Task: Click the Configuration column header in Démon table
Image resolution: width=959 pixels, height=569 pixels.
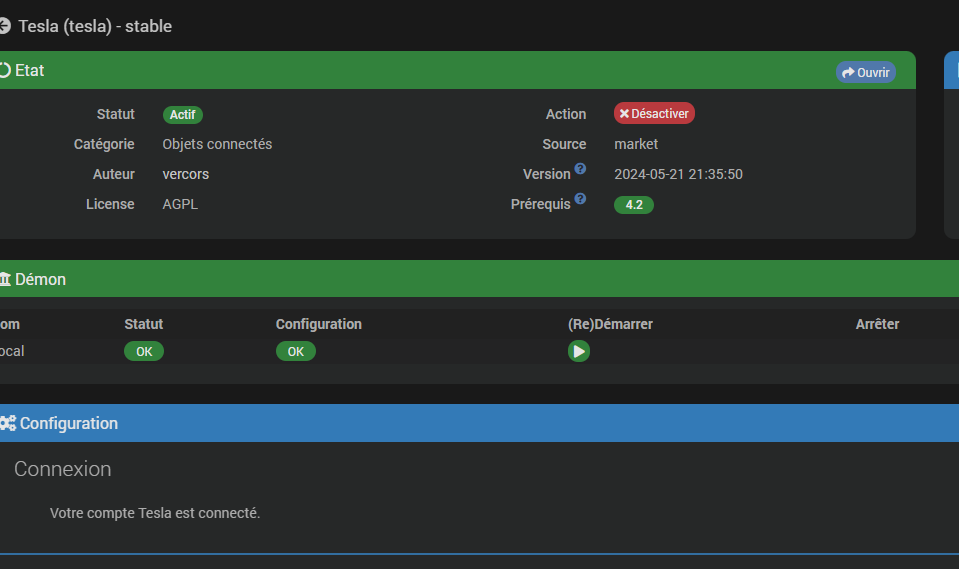Action: tap(319, 324)
